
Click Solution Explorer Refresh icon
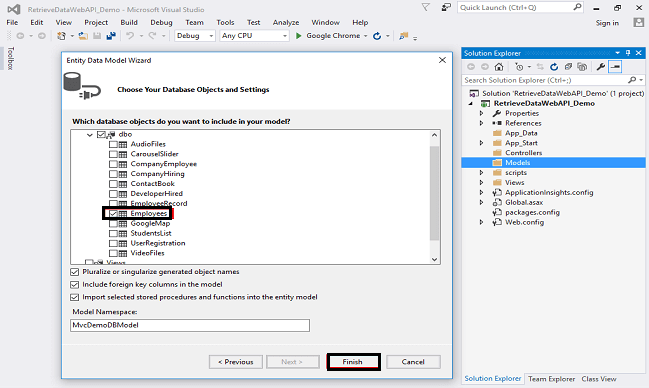point(554,67)
